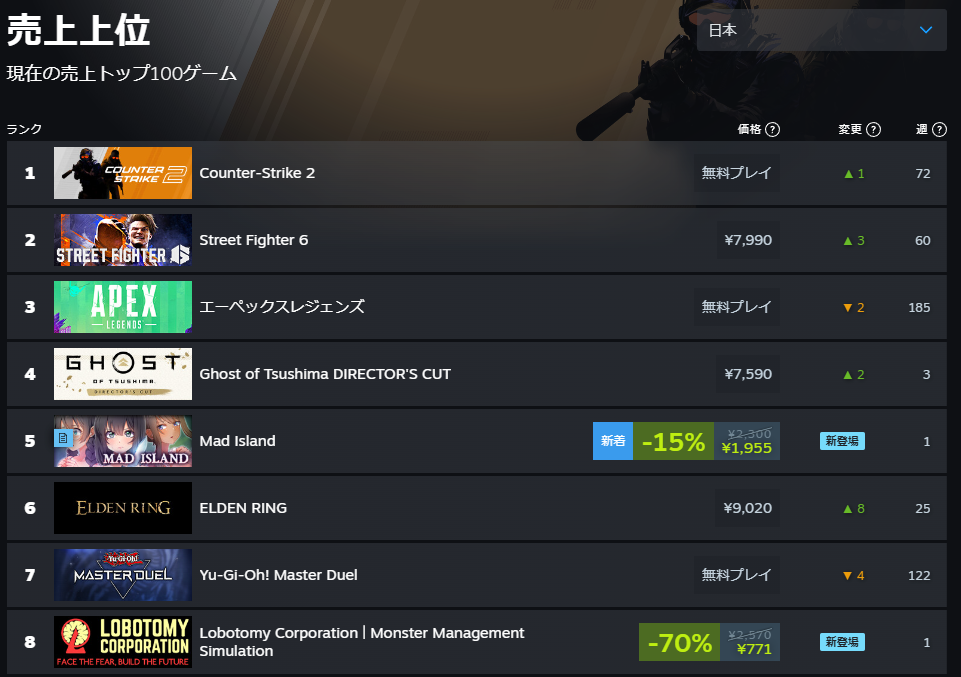Click the 新登場 badge on Mad Island row
Viewport: 961px width, 677px height.
(842, 441)
